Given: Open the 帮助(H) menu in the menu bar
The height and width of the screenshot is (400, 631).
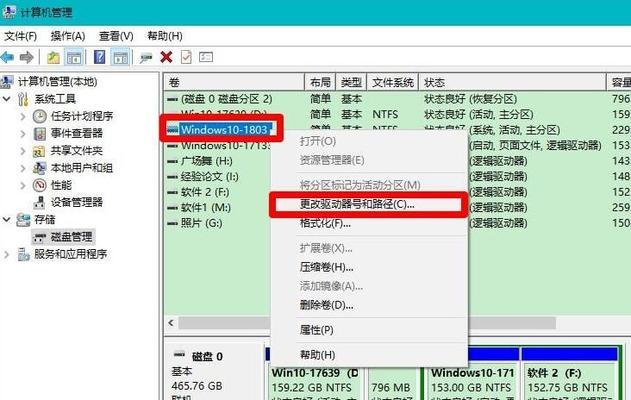Looking at the screenshot, I should (x=165, y=36).
